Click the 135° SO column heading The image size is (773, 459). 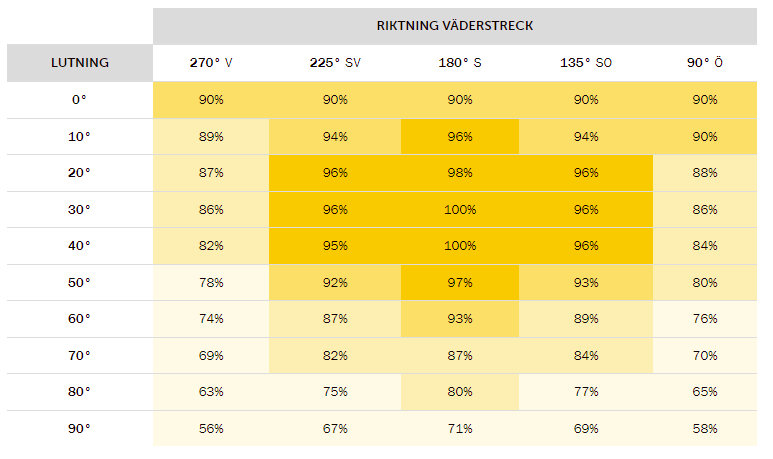click(586, 63)
